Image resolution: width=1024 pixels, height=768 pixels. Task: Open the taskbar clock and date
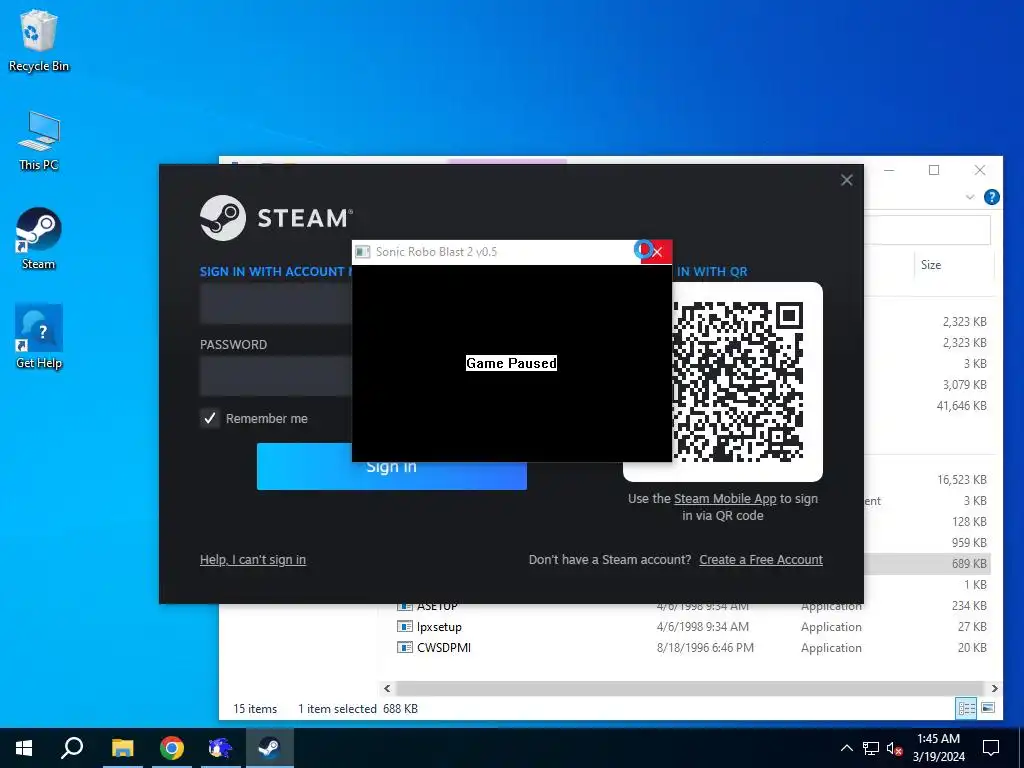pos(938,748)
